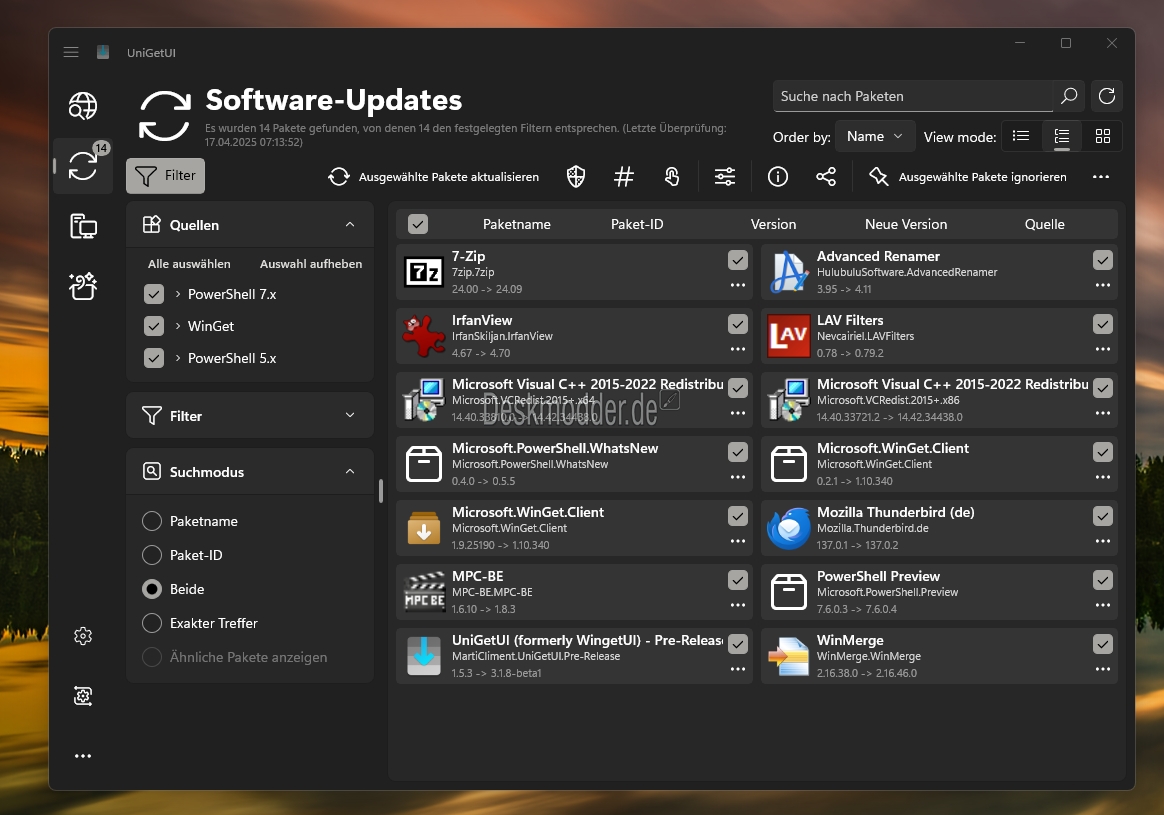Focus the Suche nach Paketen search field
Image resolution: width=1164 pixels, height=815 pixels.
913,96
